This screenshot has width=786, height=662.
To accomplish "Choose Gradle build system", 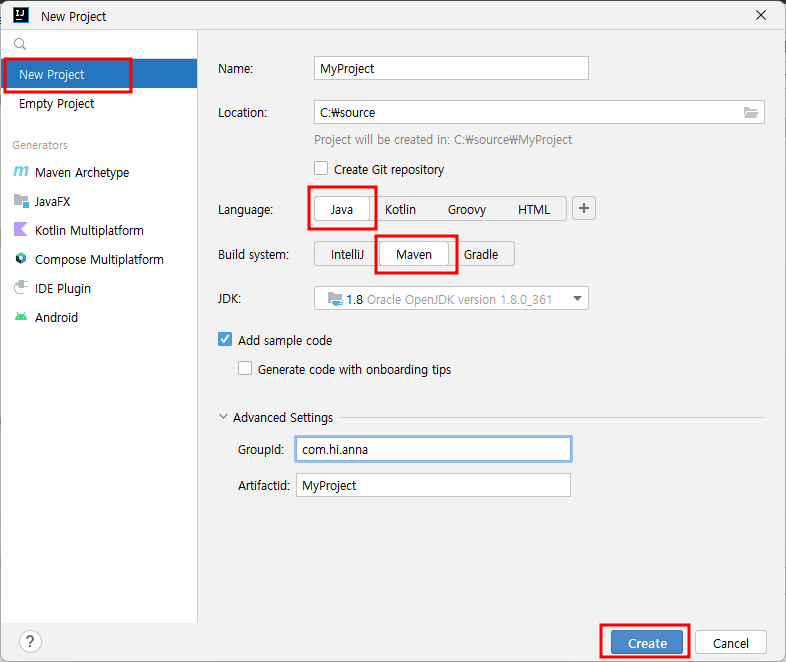I will [481, 255].
